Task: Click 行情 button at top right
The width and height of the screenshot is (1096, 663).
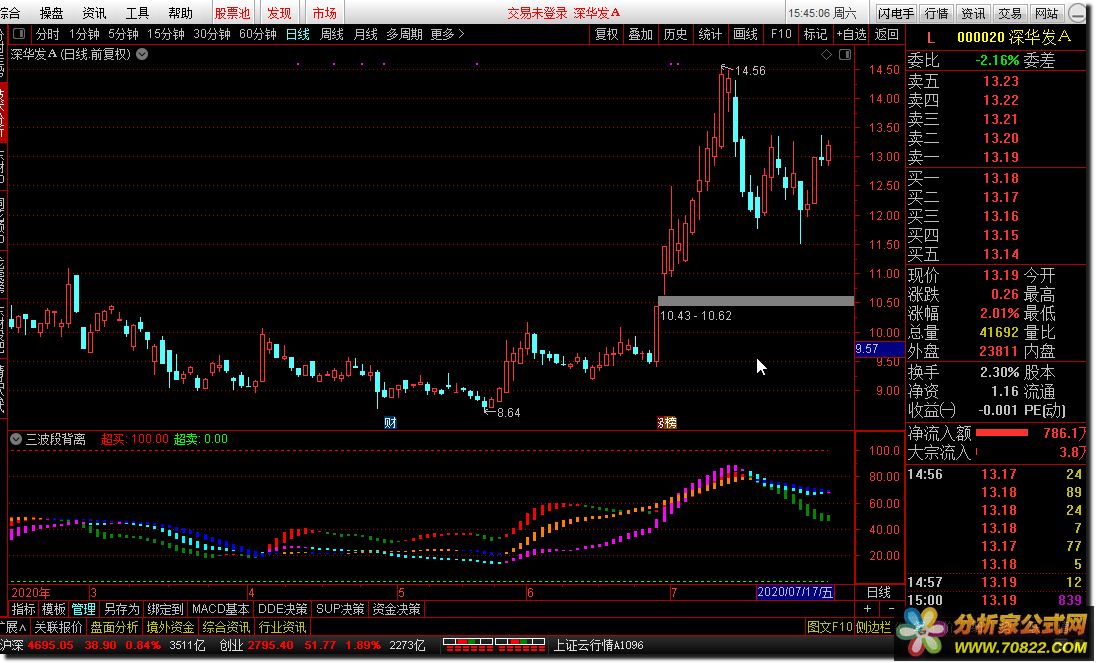Action: [x=937, y=13]
